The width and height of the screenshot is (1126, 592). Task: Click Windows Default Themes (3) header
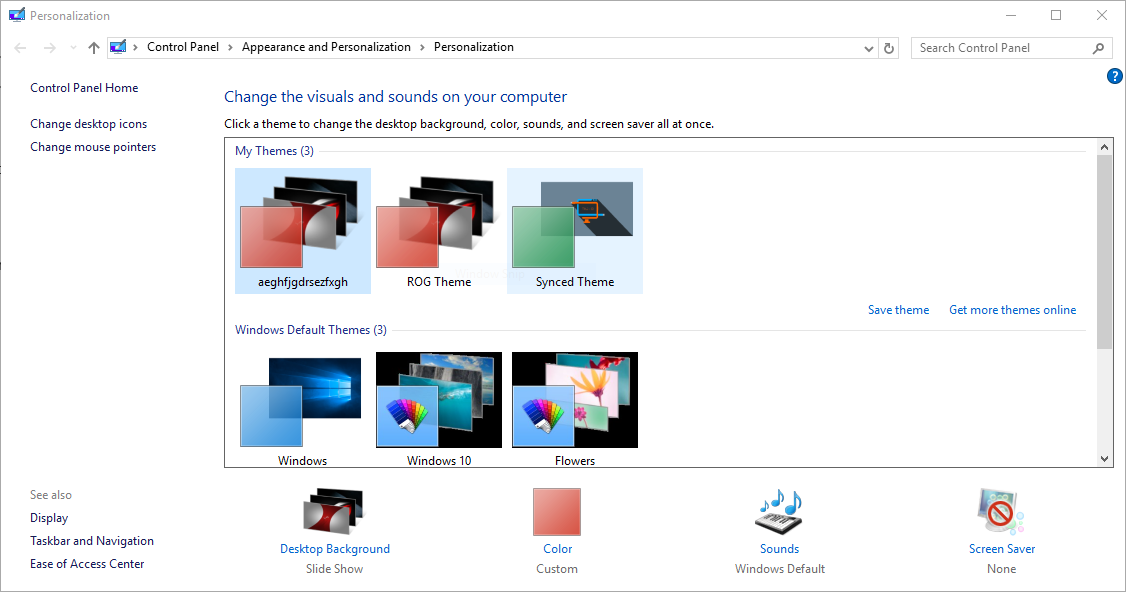(311, 330)
